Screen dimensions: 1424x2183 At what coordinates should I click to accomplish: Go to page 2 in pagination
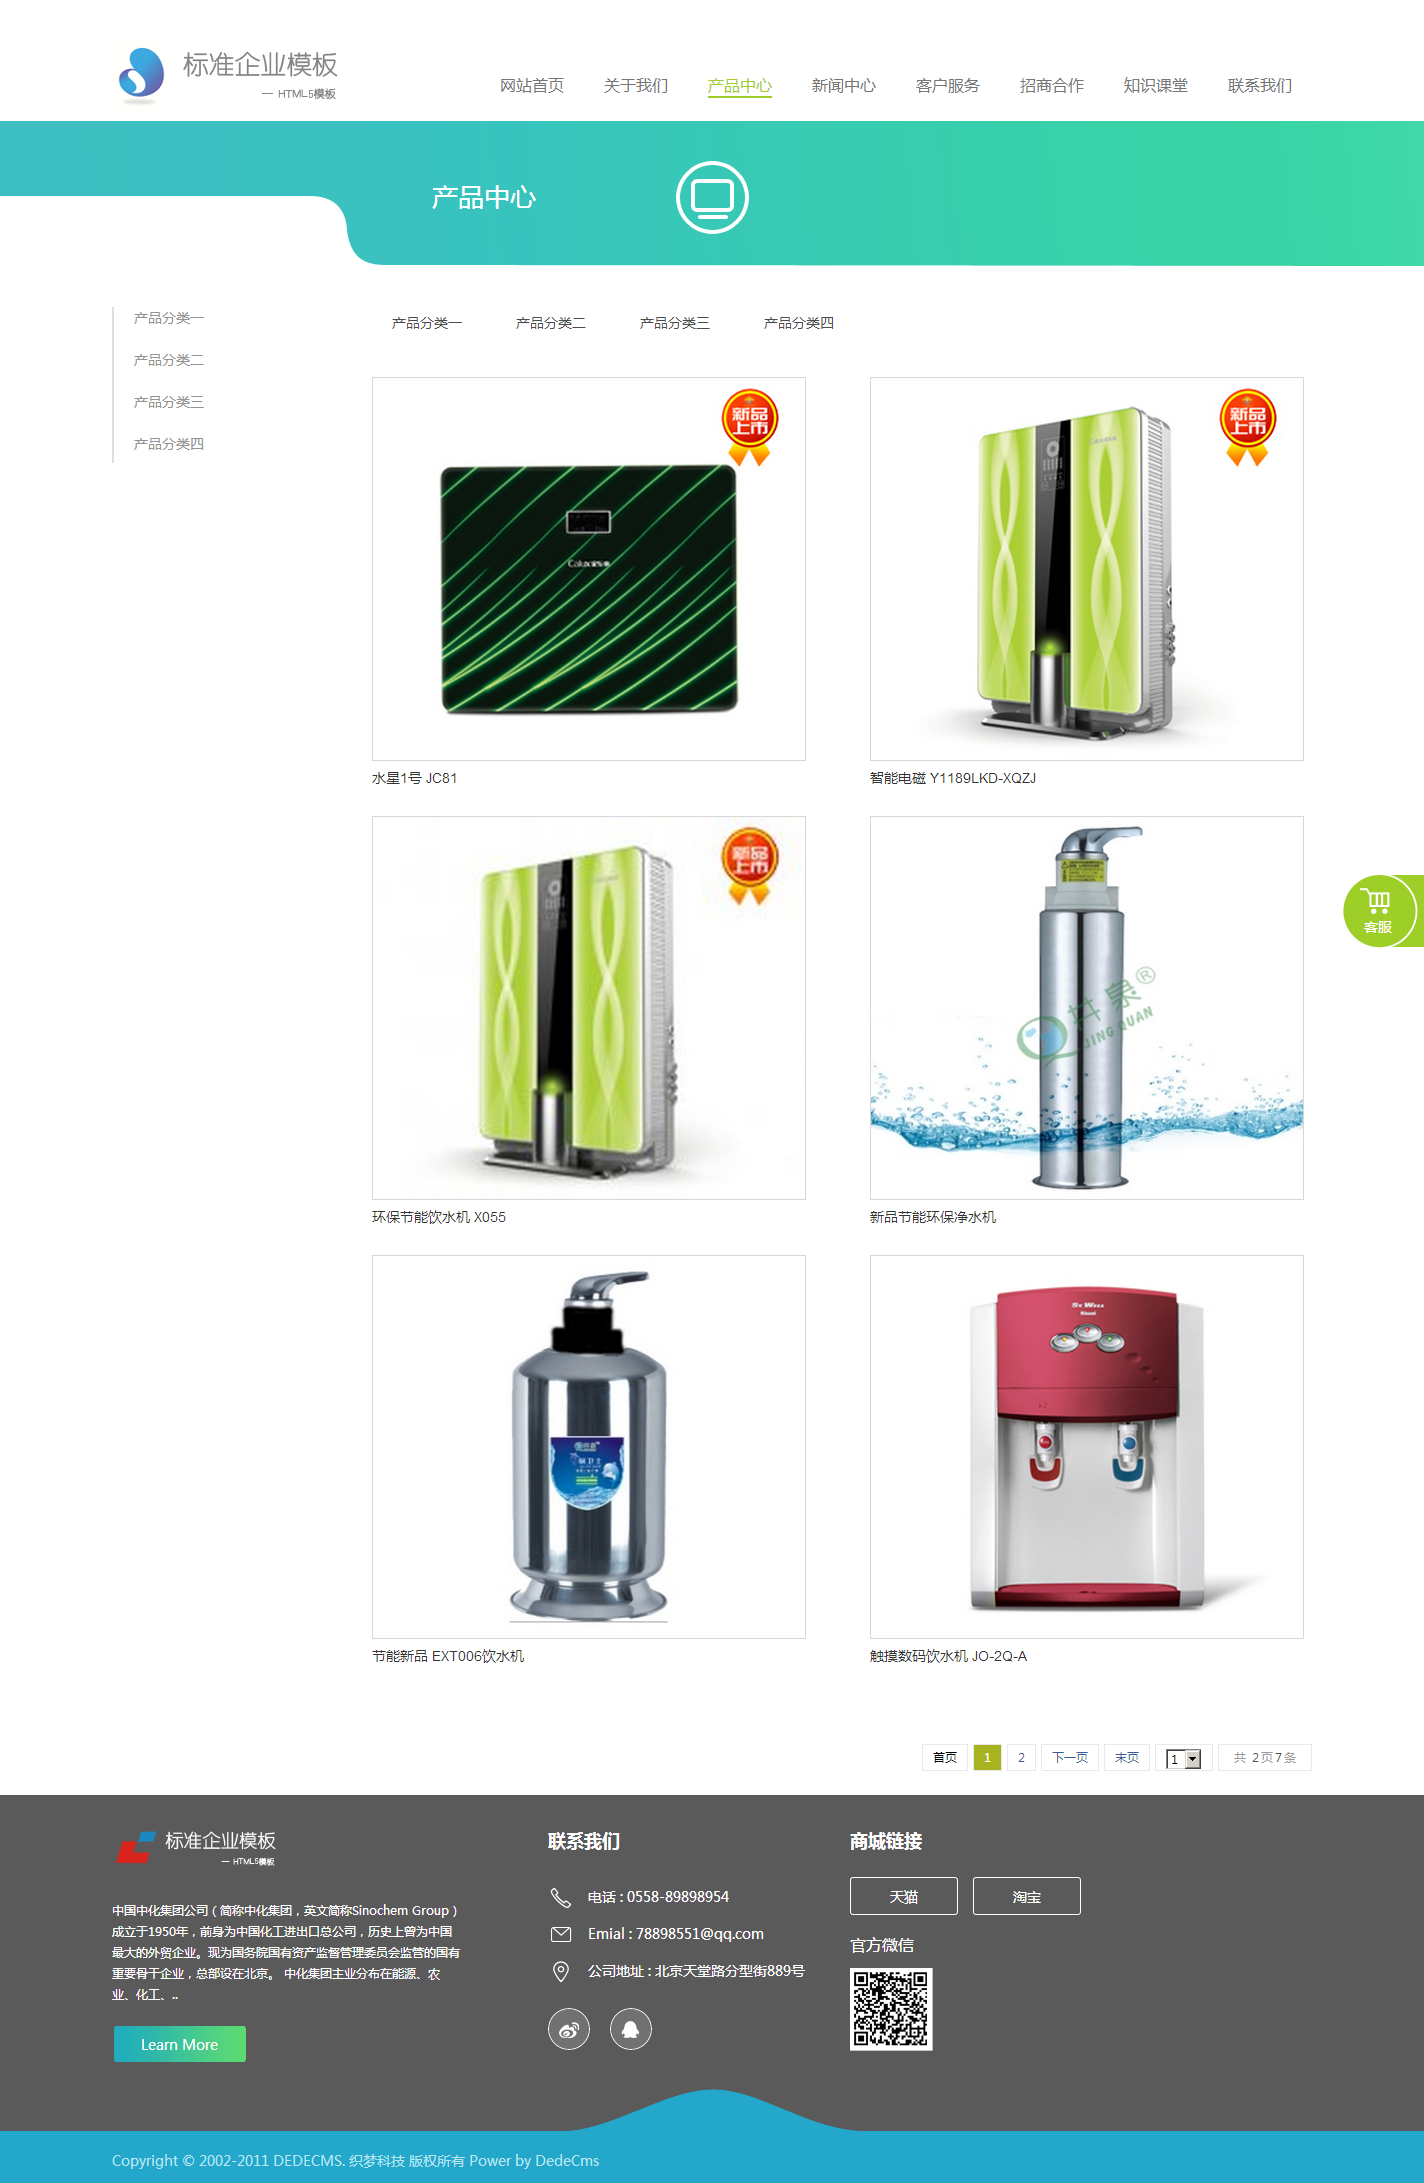click(1021, 1757)
